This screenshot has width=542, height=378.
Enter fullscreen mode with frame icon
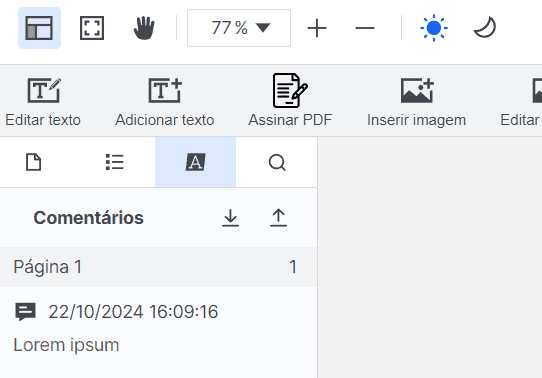(92, 28)
